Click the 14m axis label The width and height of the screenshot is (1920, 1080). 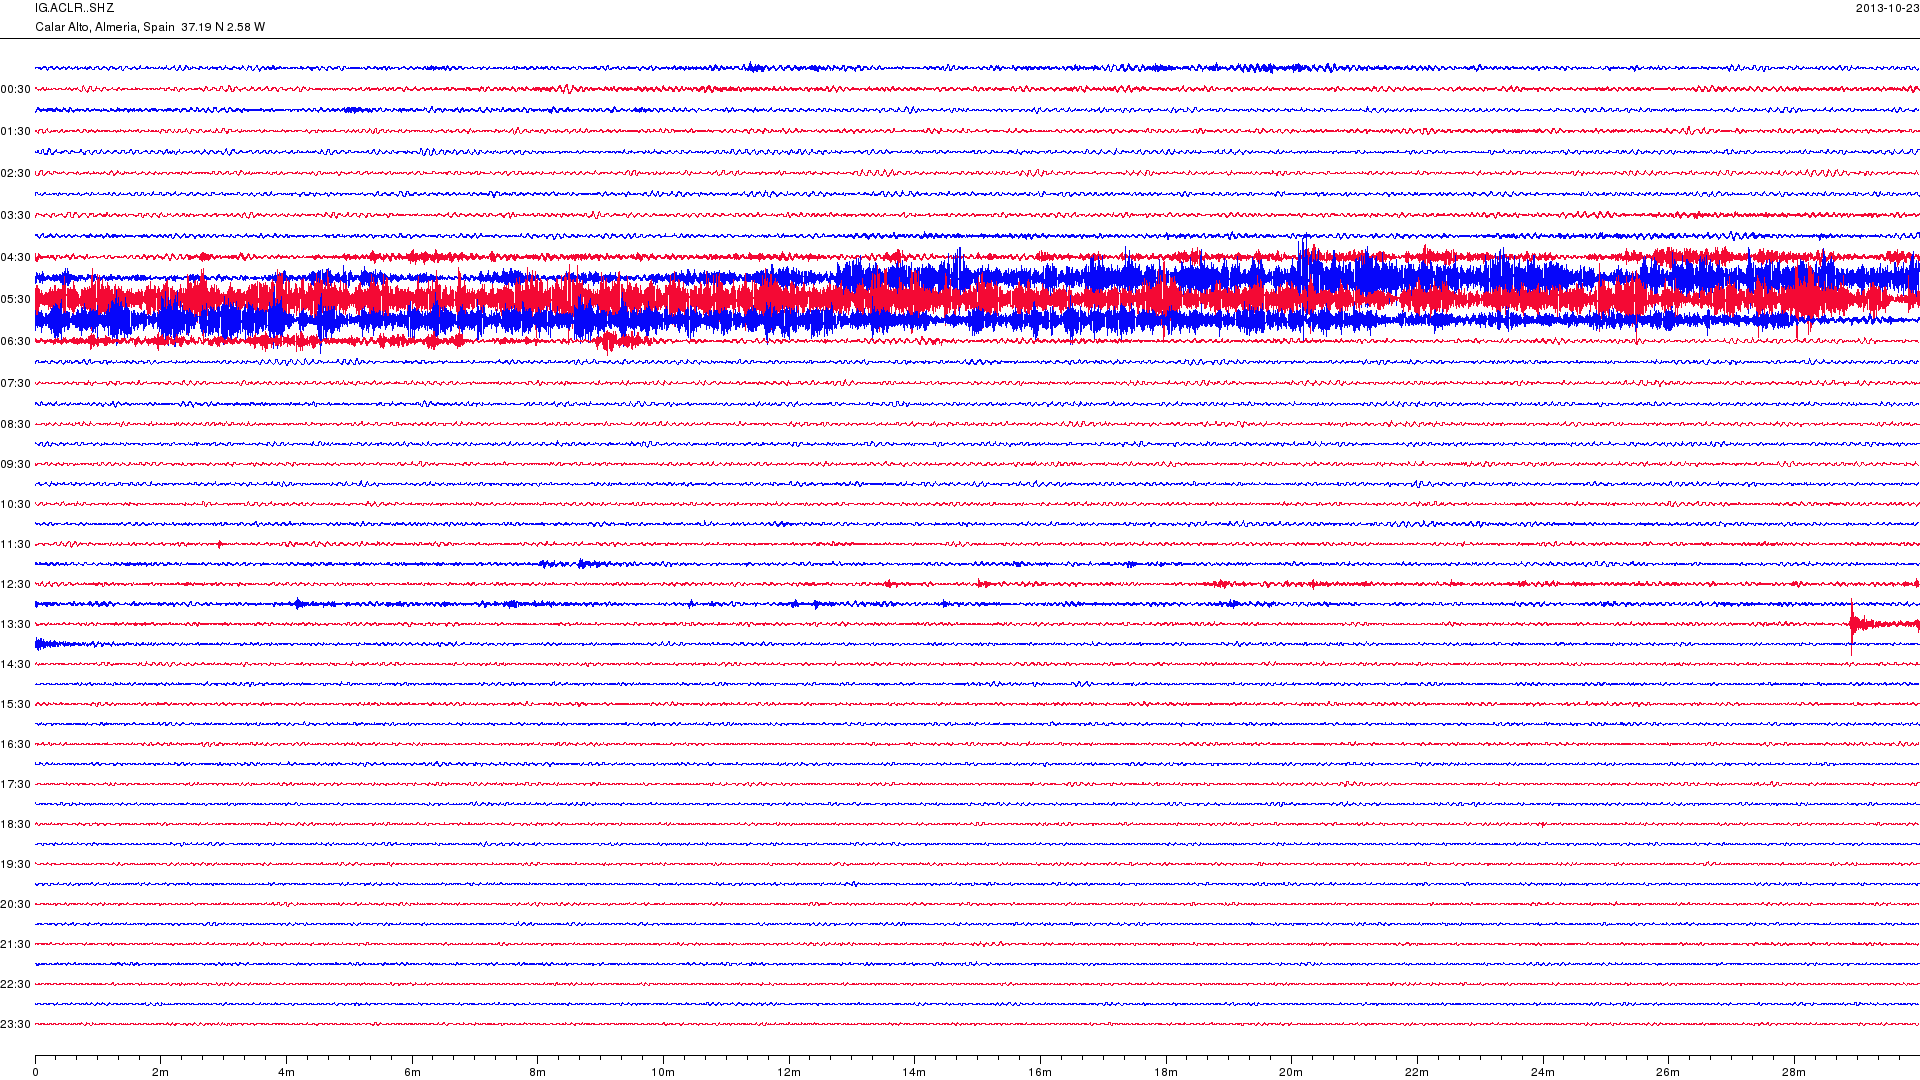tap(914, 1073)
